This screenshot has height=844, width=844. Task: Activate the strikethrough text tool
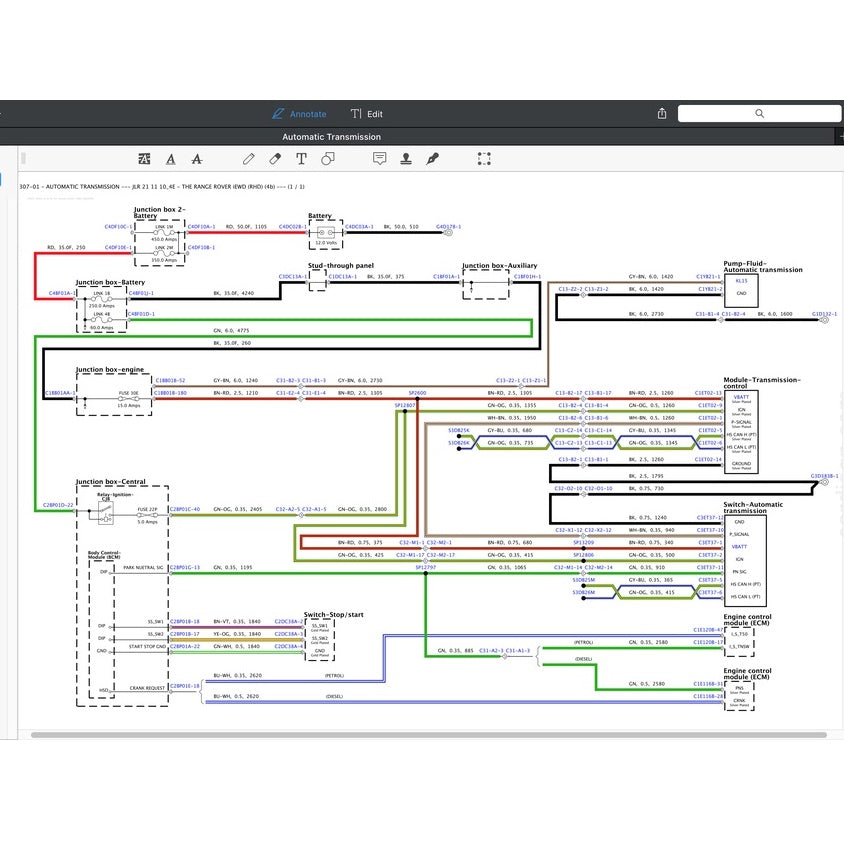click(x=196, y=159)
